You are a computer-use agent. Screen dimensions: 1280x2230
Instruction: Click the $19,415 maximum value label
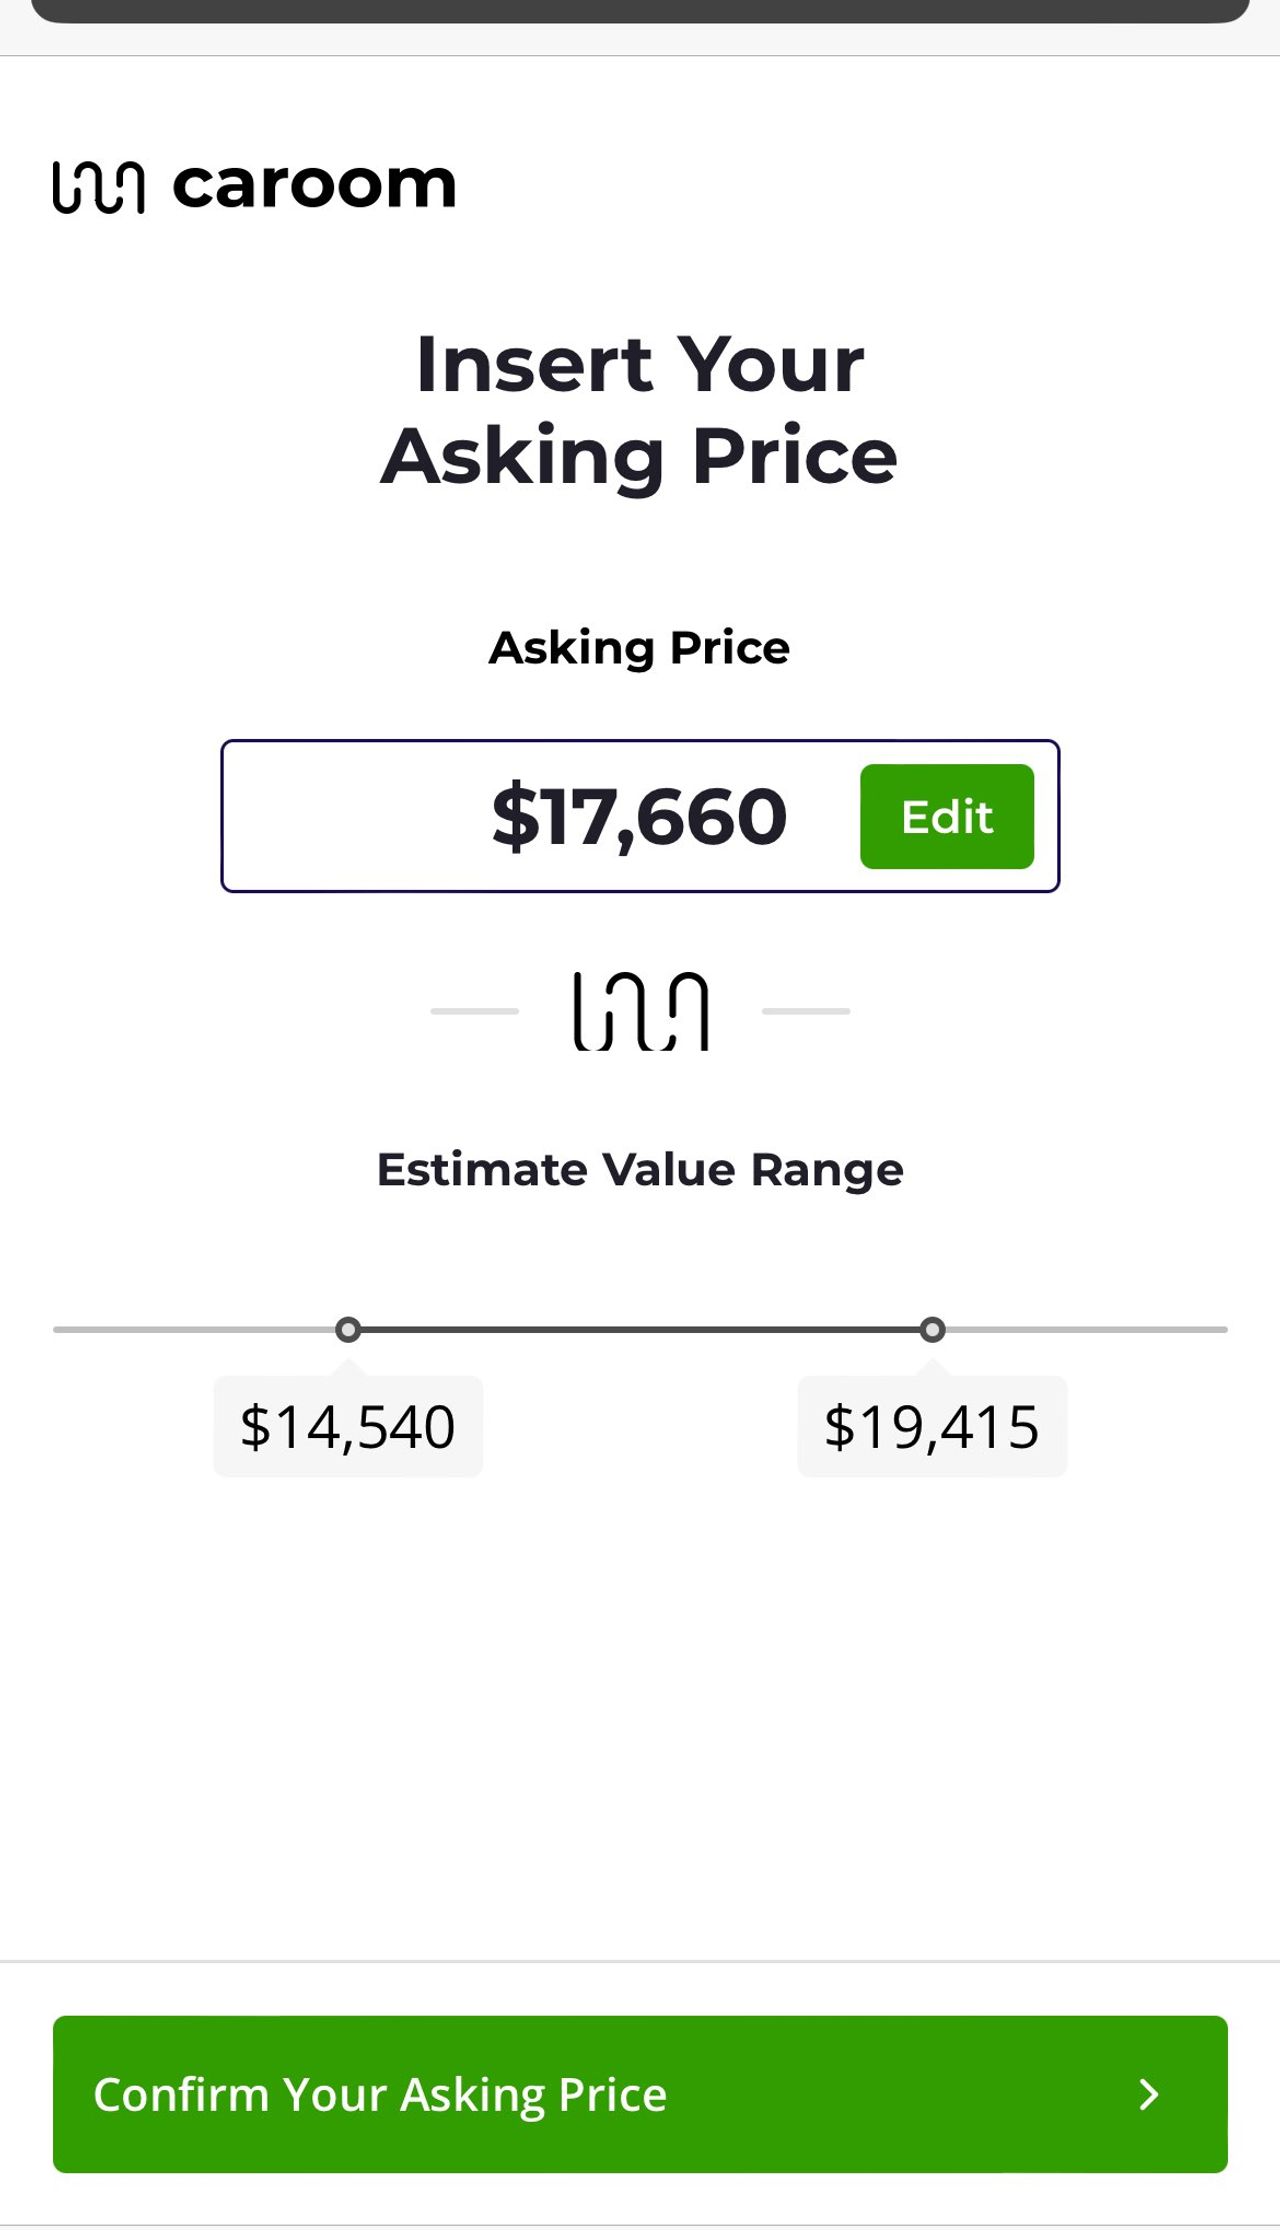click(932, 1426)
